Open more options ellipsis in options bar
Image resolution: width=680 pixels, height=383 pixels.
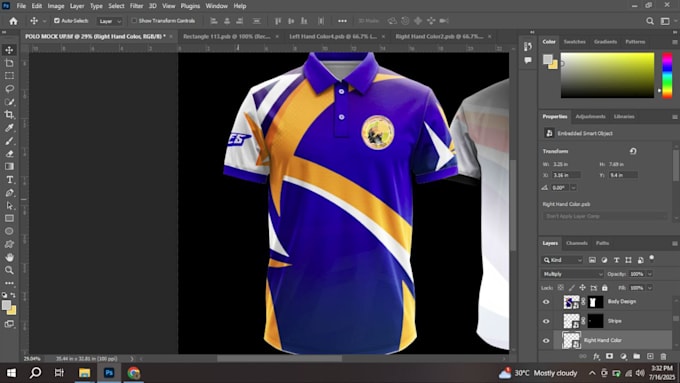(x=342, y=21)
